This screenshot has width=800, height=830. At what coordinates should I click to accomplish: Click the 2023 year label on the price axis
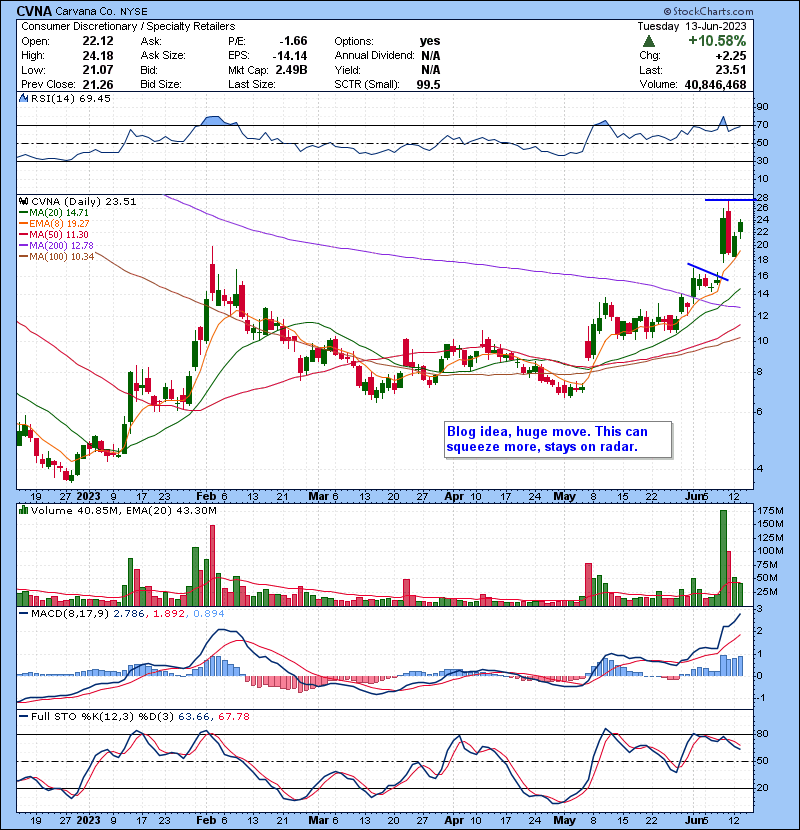88,497
